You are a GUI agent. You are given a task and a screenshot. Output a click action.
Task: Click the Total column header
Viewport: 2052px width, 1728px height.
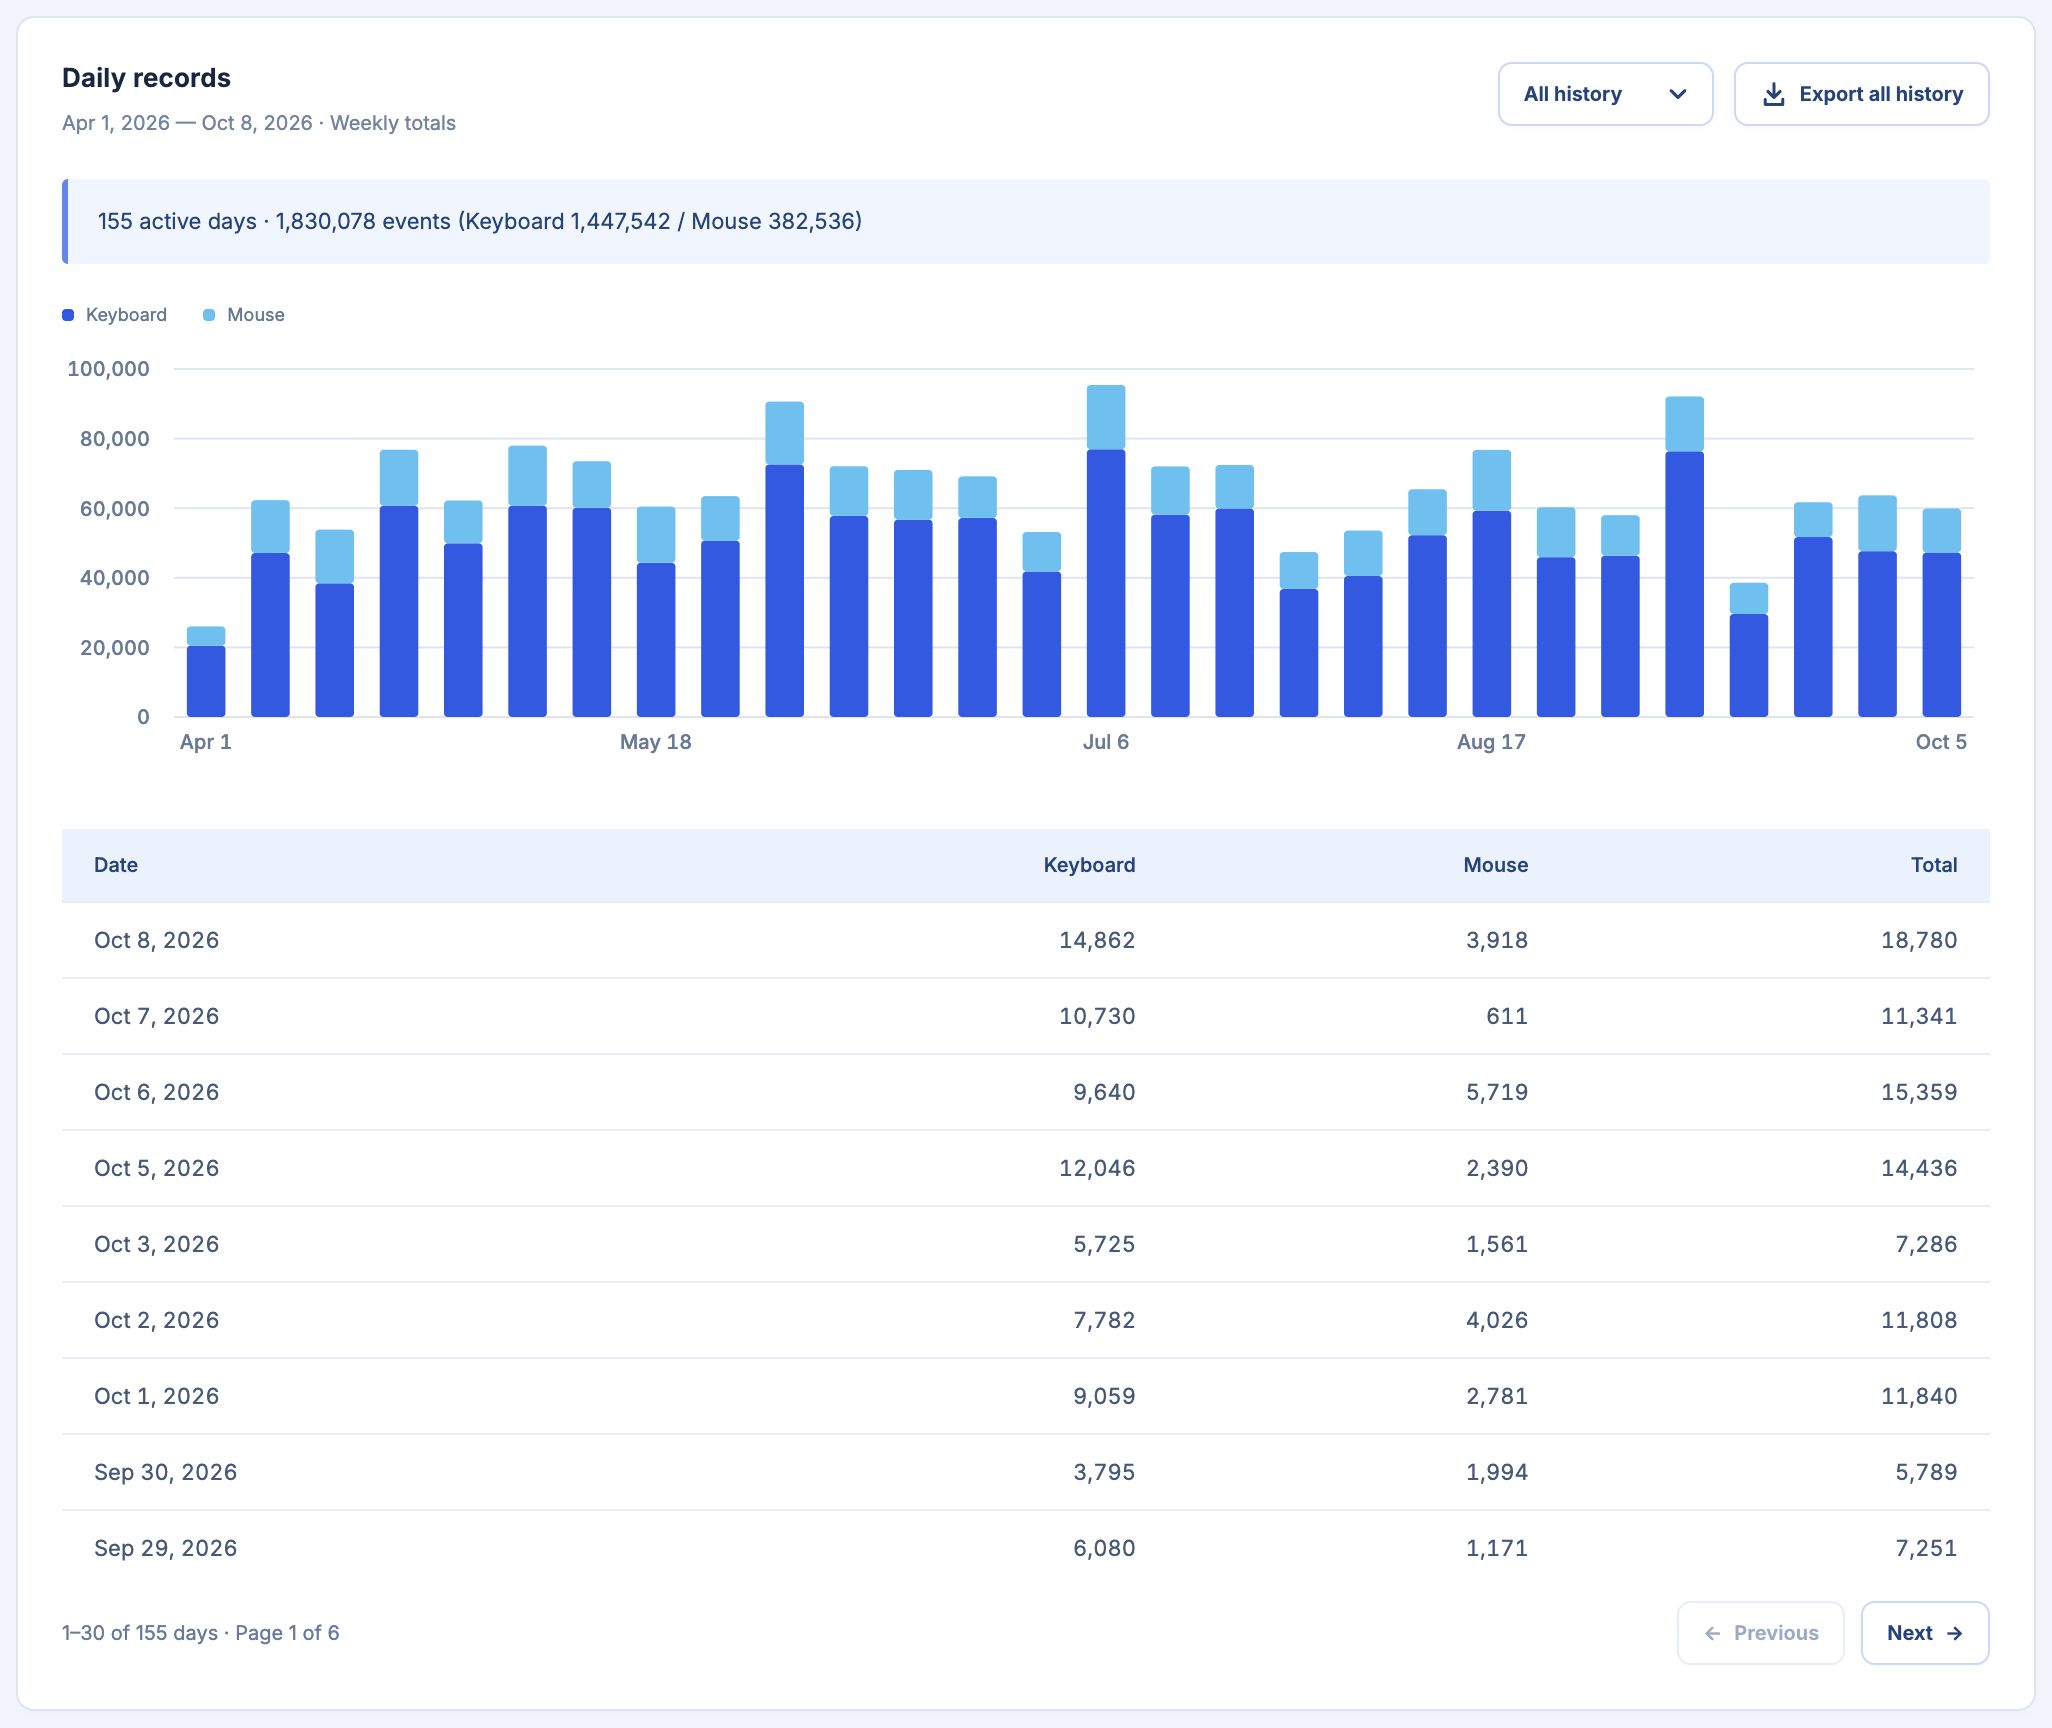(1934, 865)
